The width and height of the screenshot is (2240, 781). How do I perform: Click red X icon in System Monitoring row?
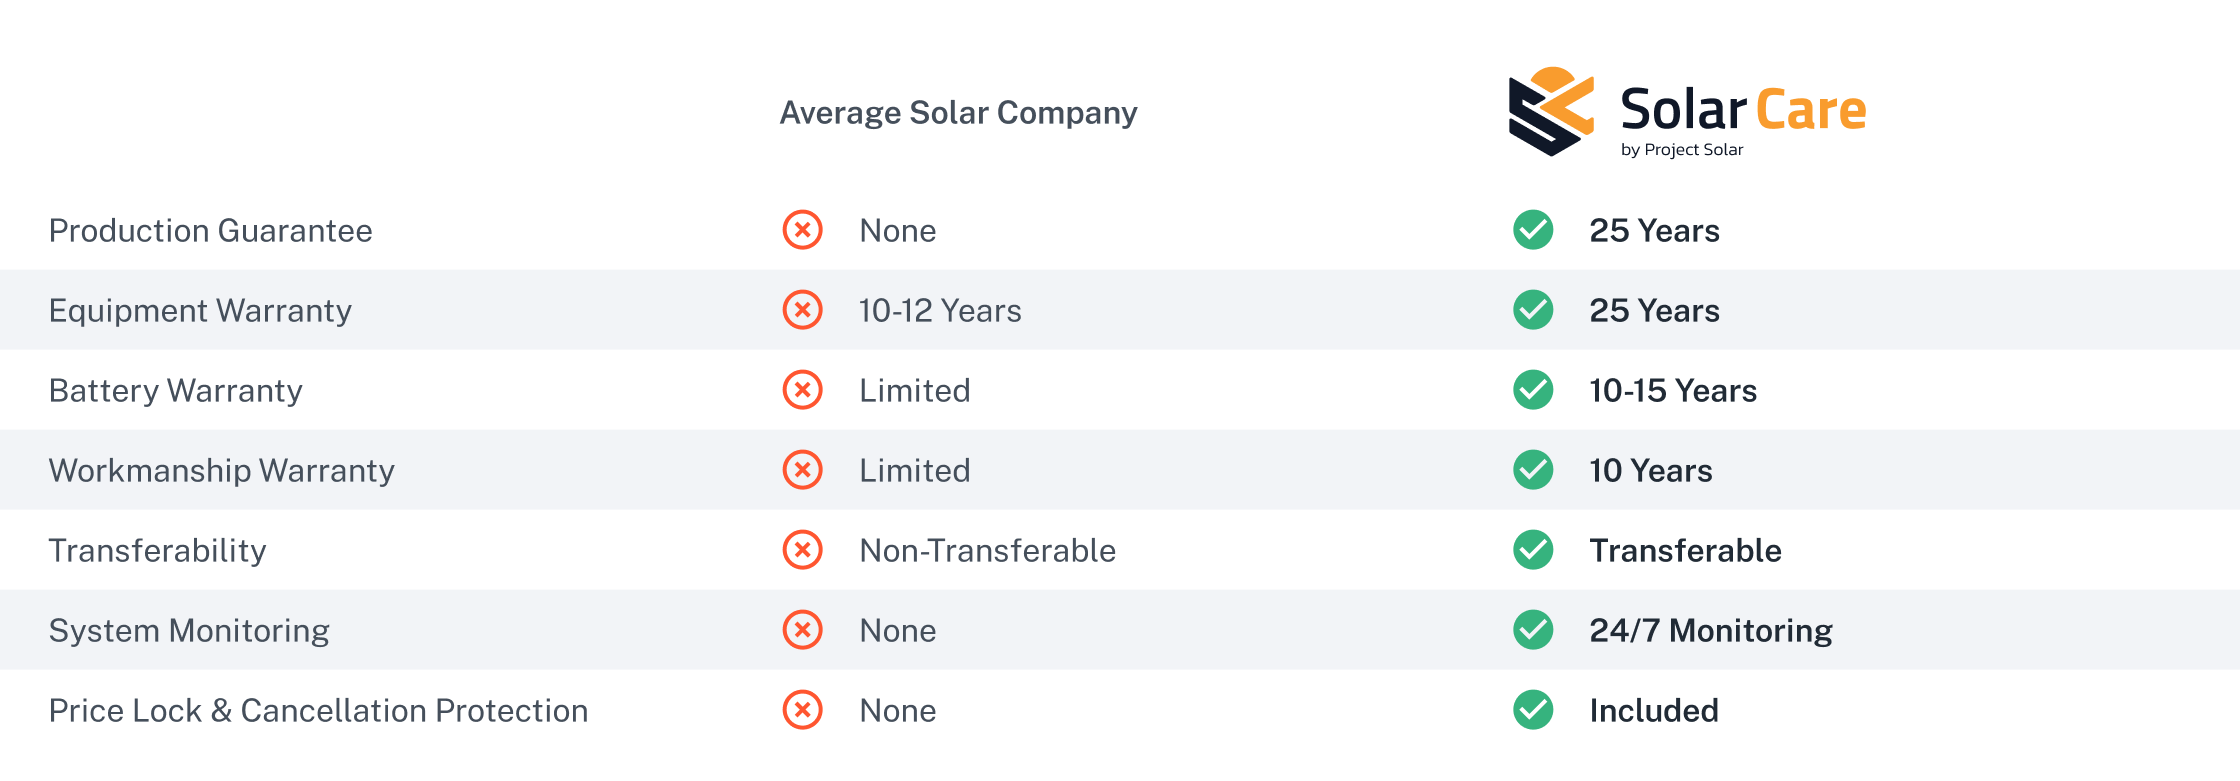pos(802,630)
